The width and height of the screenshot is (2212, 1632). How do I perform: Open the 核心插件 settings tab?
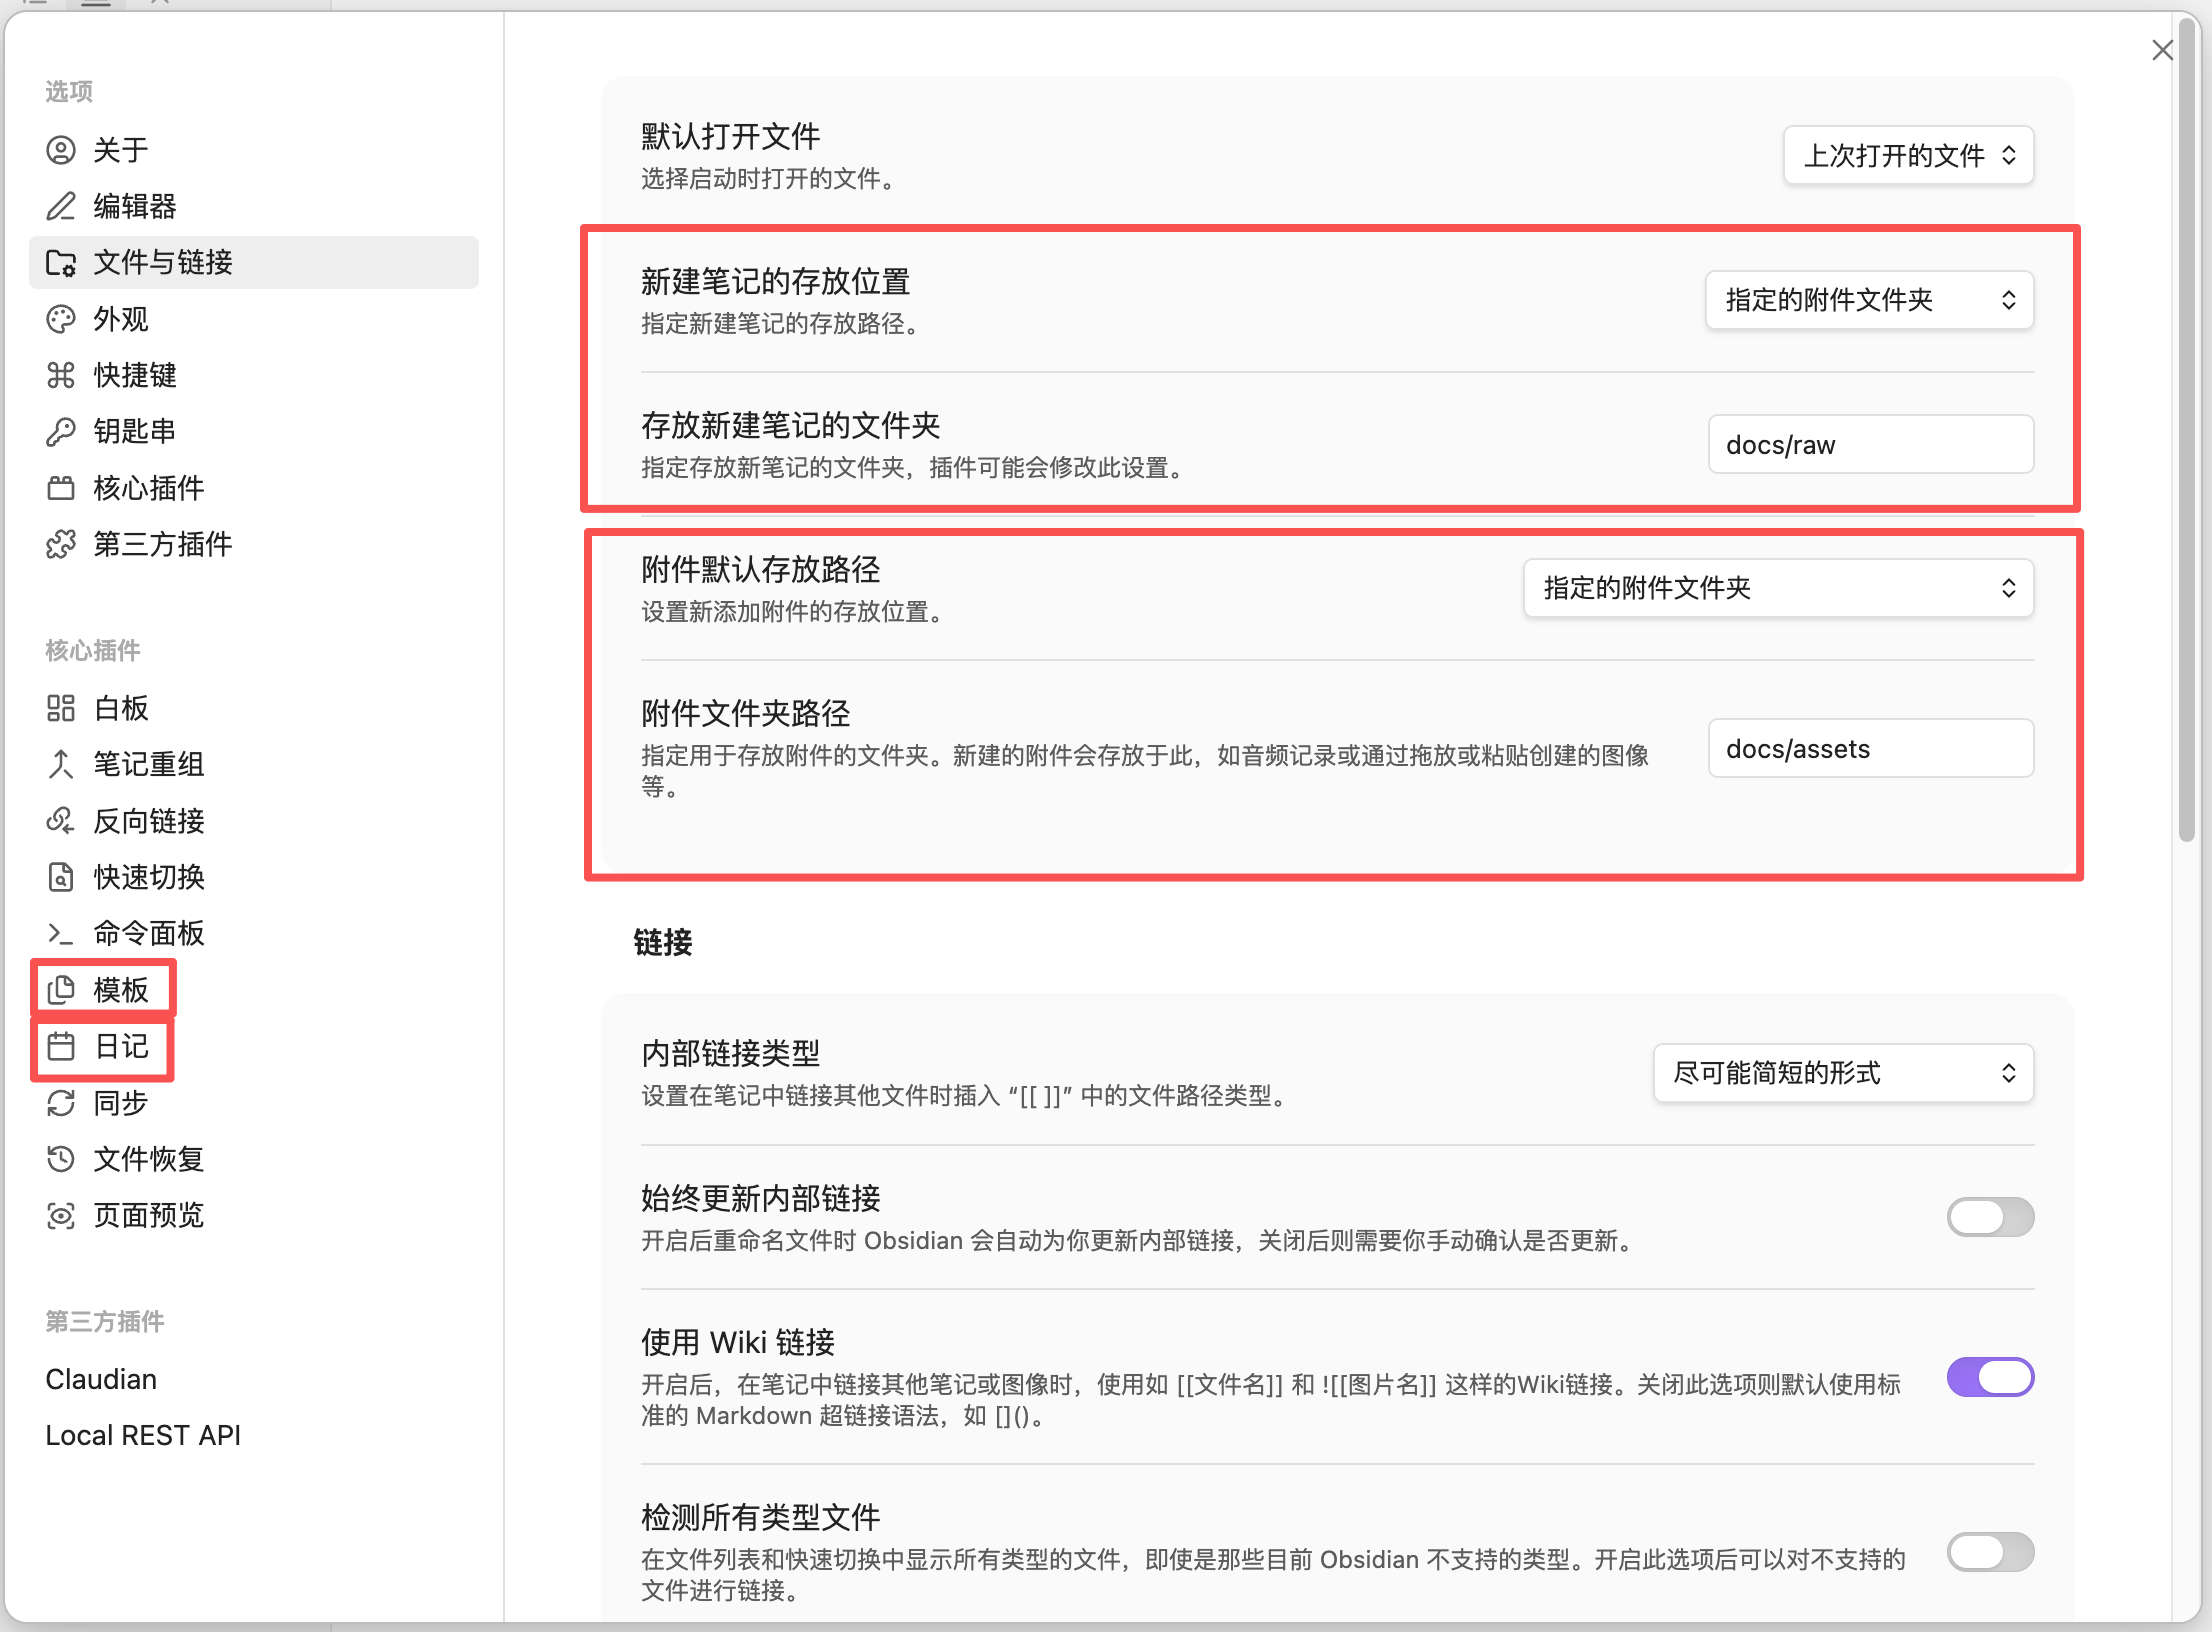[148, 488]
